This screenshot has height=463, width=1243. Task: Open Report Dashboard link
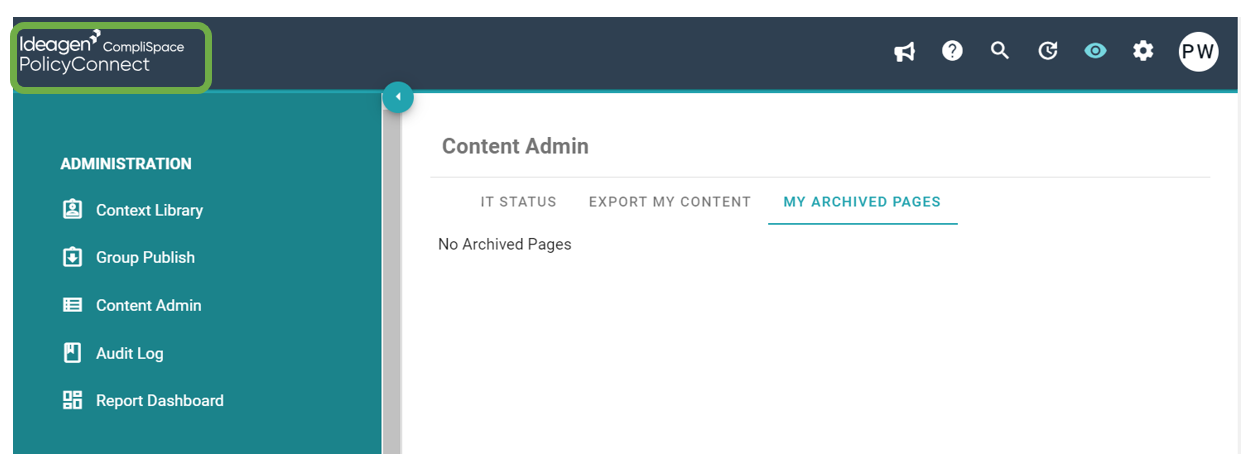tap(159, 400)
